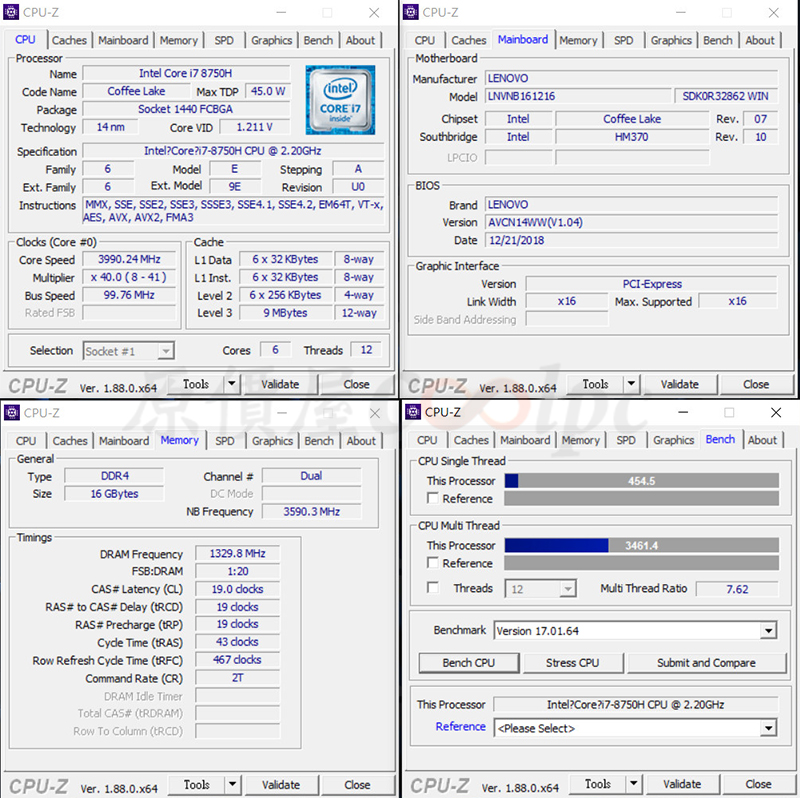Click Validate in the Mainboard window
800x798 pixels.
(680, 384)
